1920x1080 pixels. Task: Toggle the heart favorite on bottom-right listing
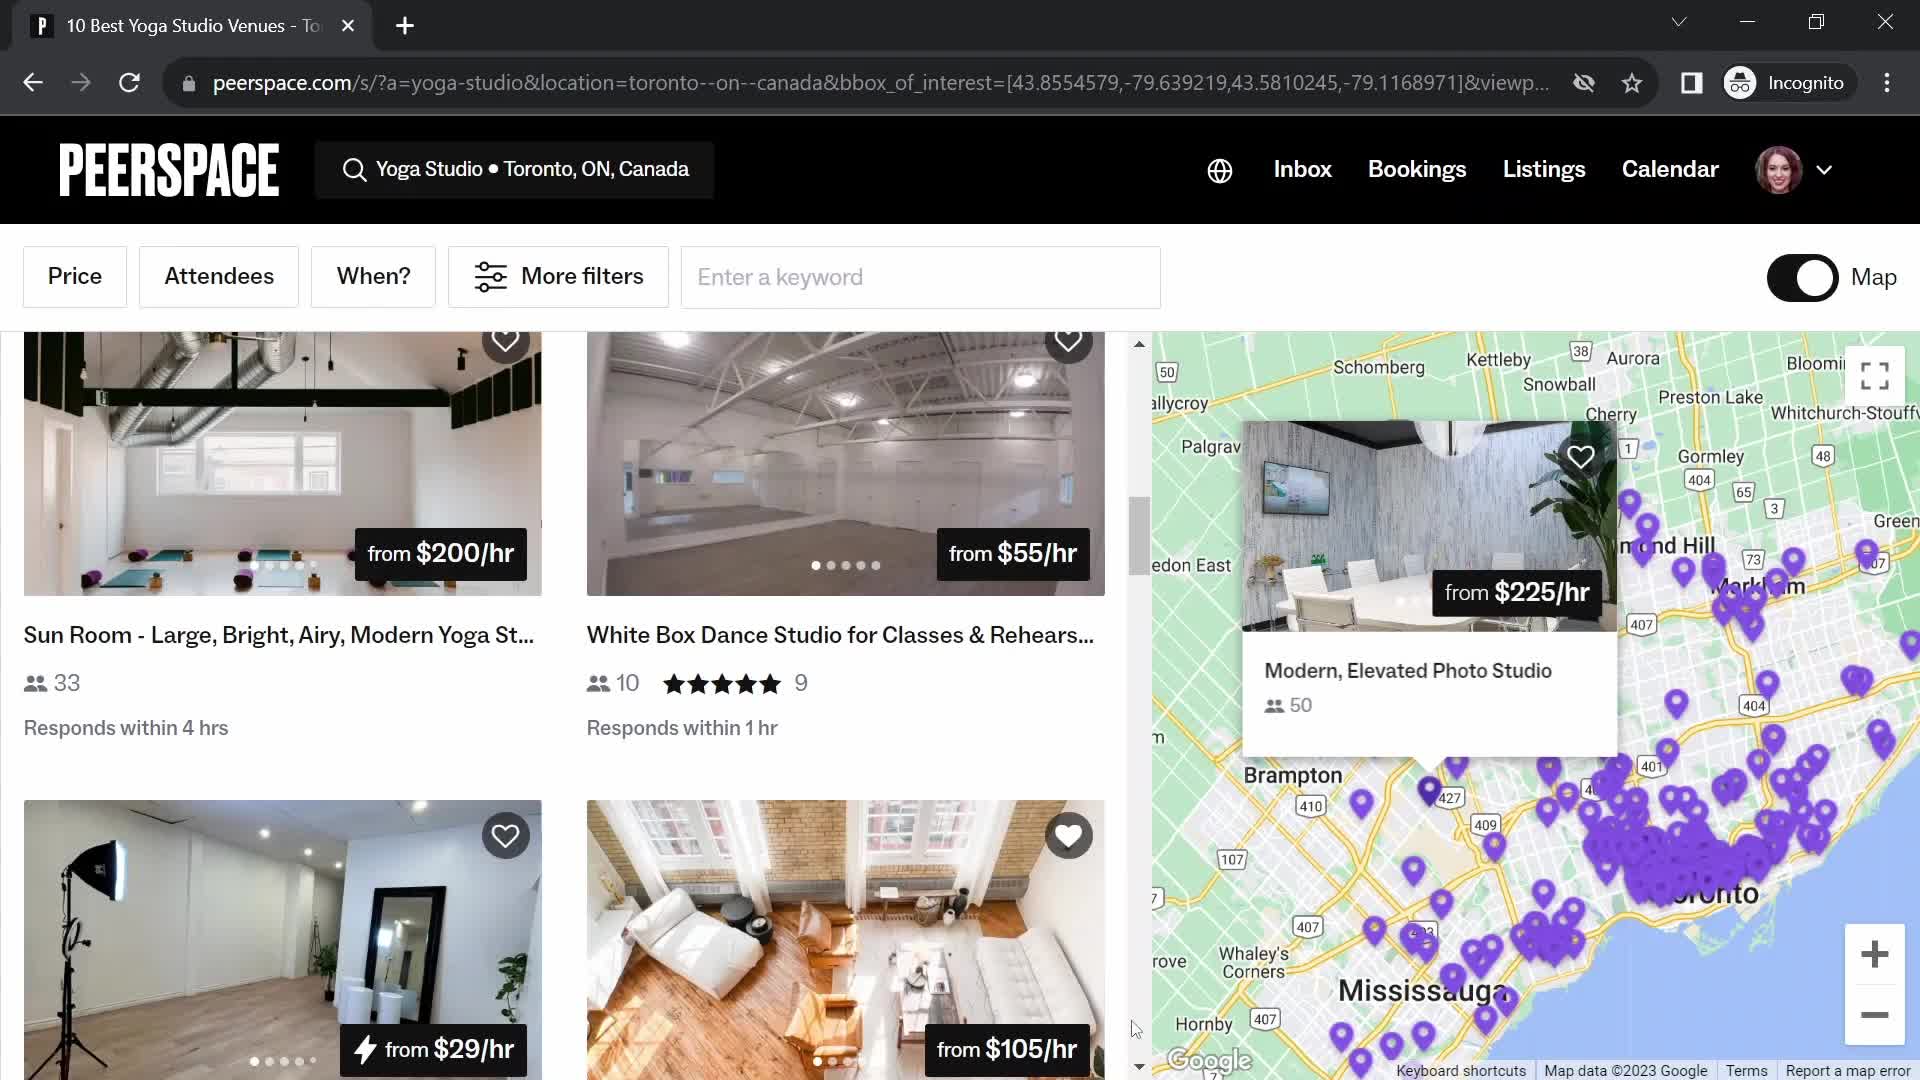(x=1068, y=835)
